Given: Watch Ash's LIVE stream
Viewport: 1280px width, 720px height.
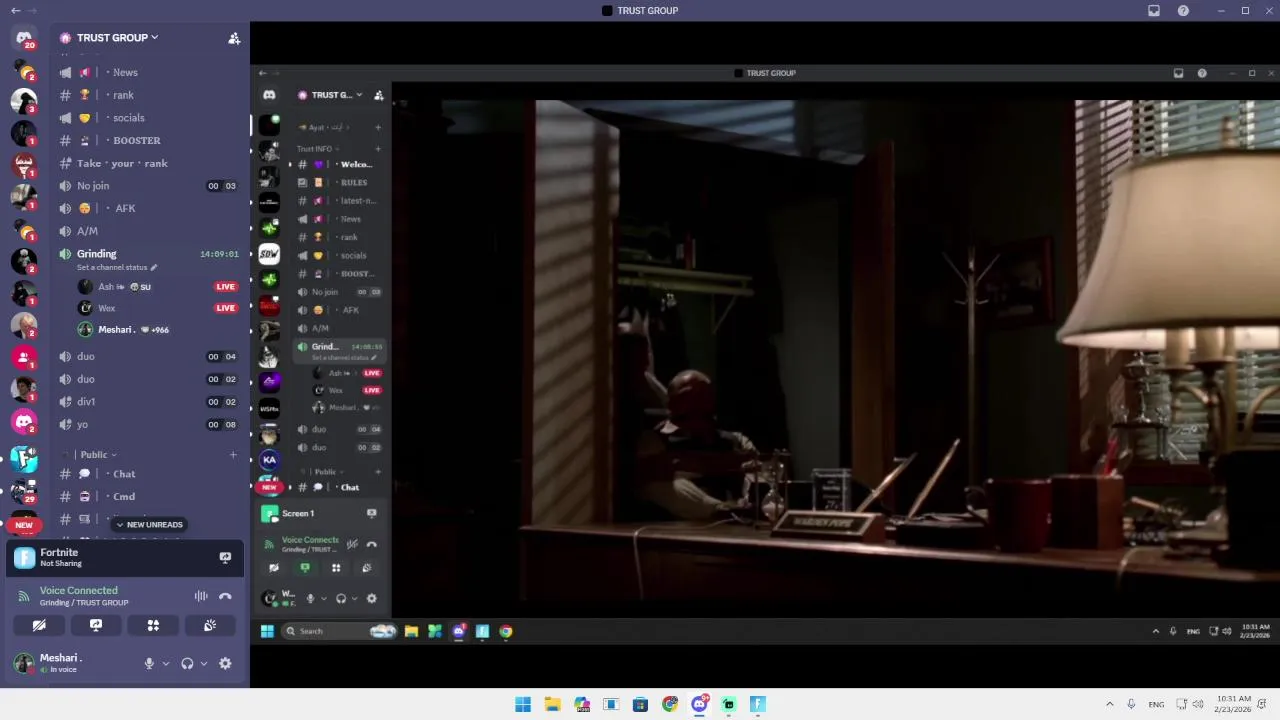Looking at the screenshot, I should click(x=226, y=287).
